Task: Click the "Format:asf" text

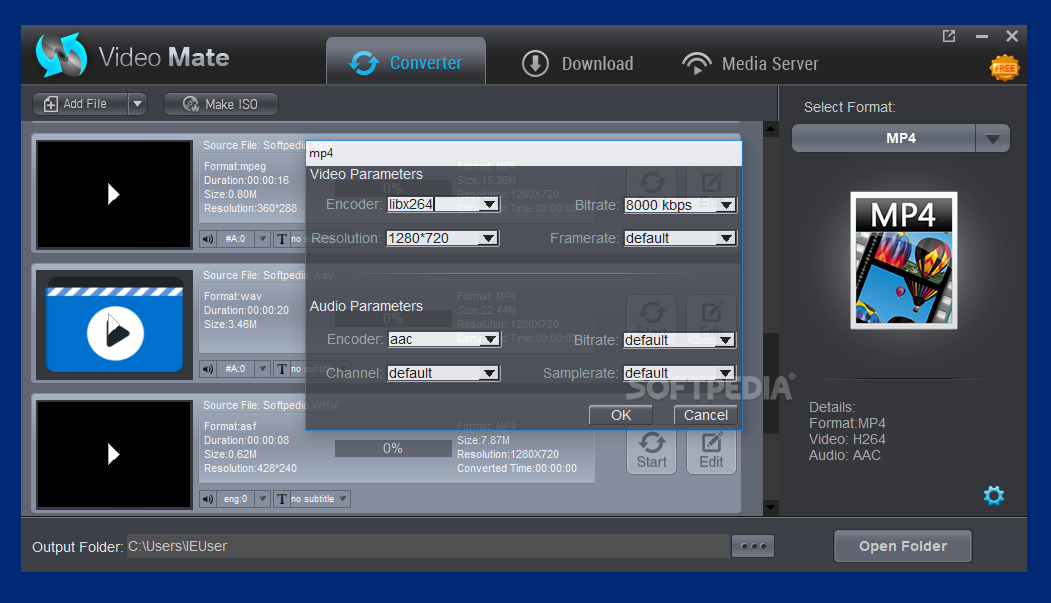Action: 230,426
